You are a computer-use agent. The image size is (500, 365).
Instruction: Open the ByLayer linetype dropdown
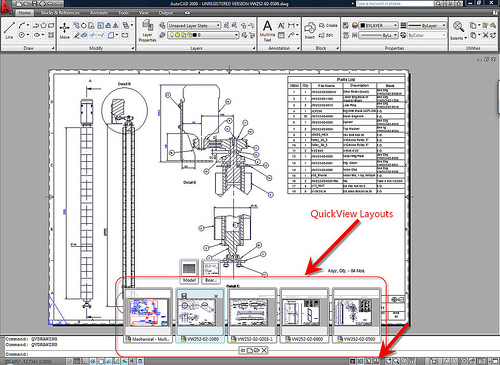[x=427, y=25]
